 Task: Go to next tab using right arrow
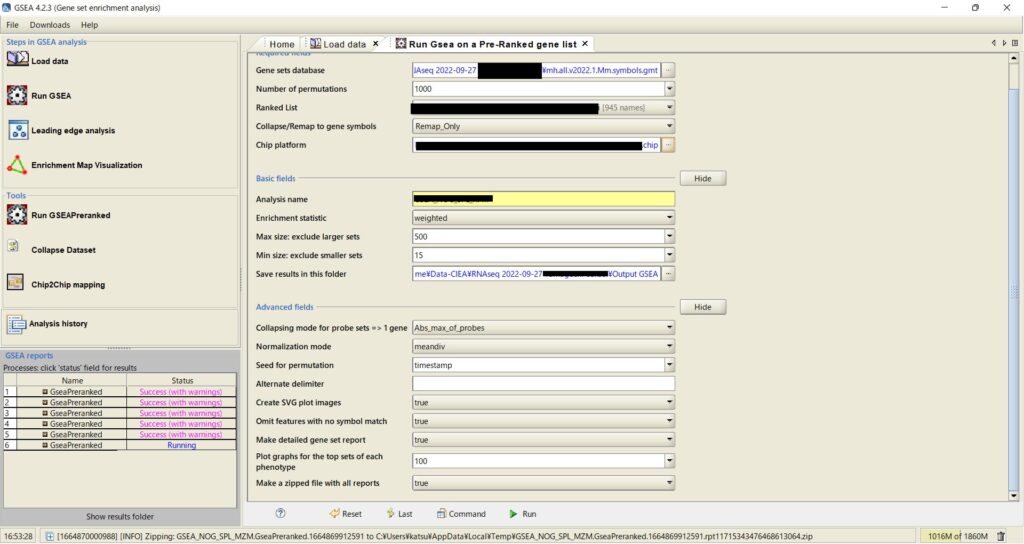[1004, 43]
